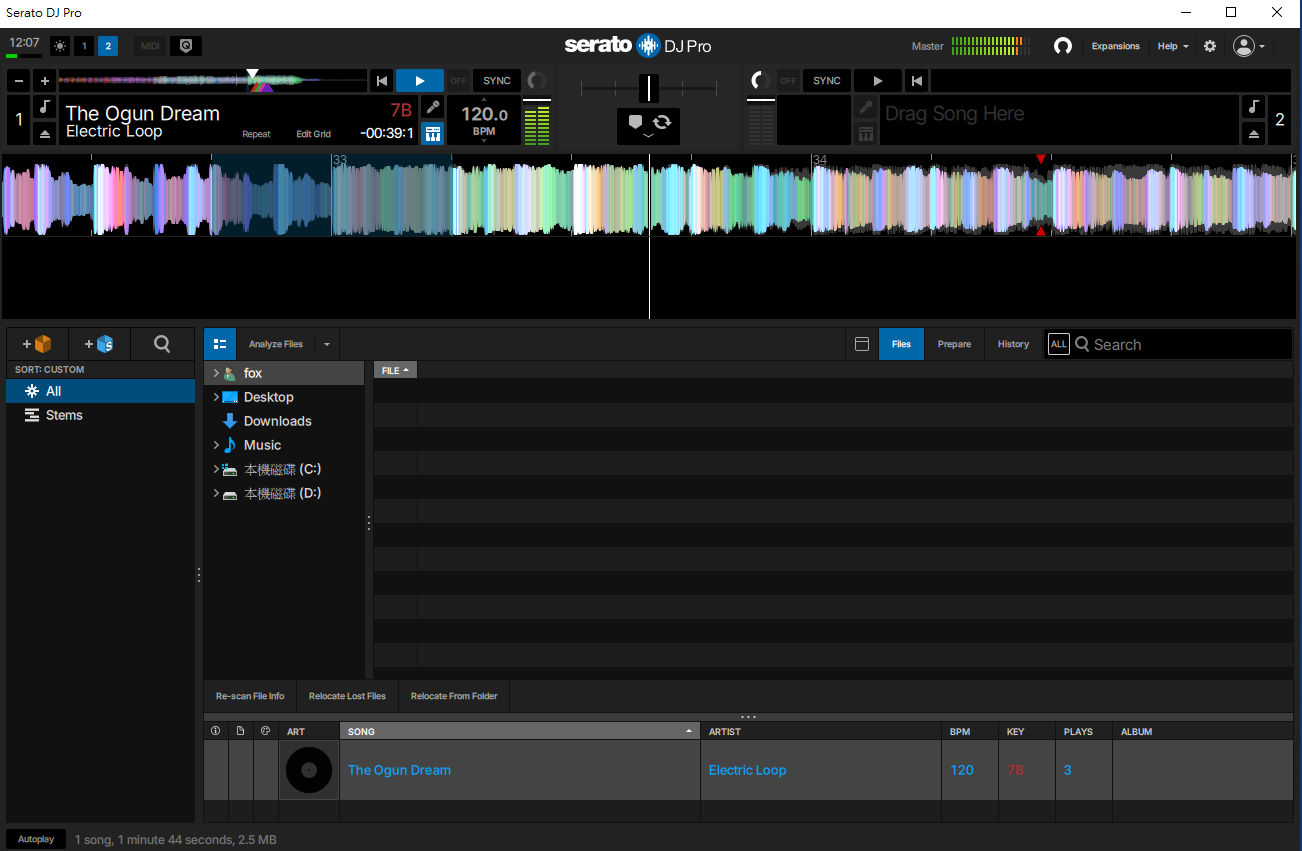Click the Search input field
The width and height of the screenshot is (1302, 851).
point(1180,344)
